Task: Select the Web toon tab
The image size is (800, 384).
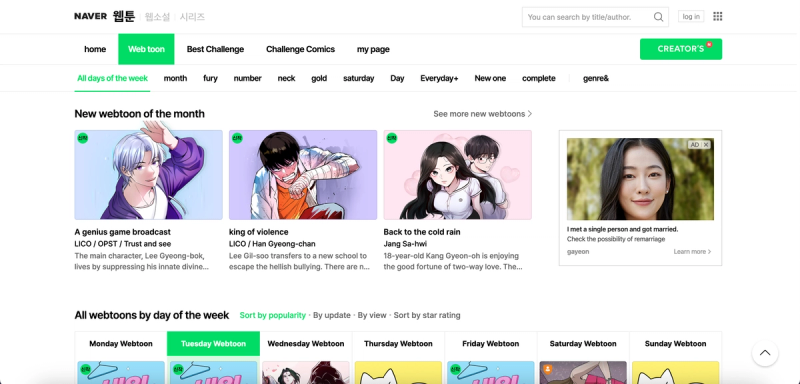Action: pos(146,49)
